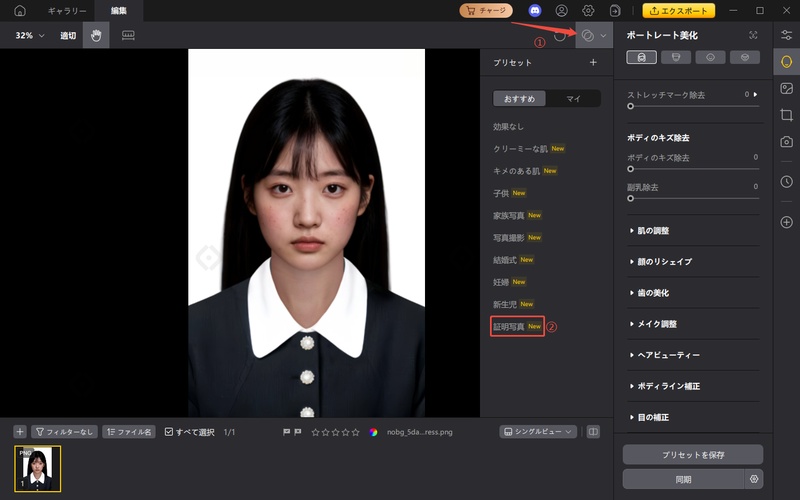
Task: Click the batch import files icon
Action: [x=615, y=10]
